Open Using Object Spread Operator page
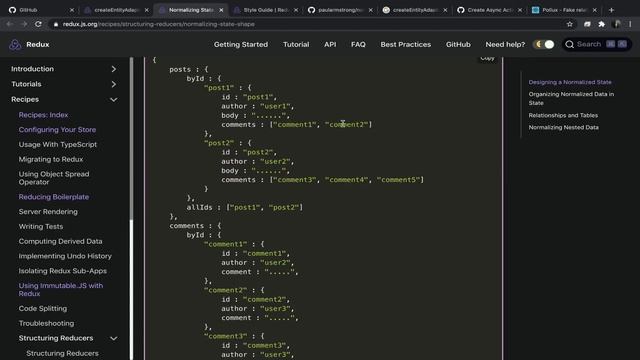This screenshot has height=360, width=640. pyautogui.click(x=53, y=178)
